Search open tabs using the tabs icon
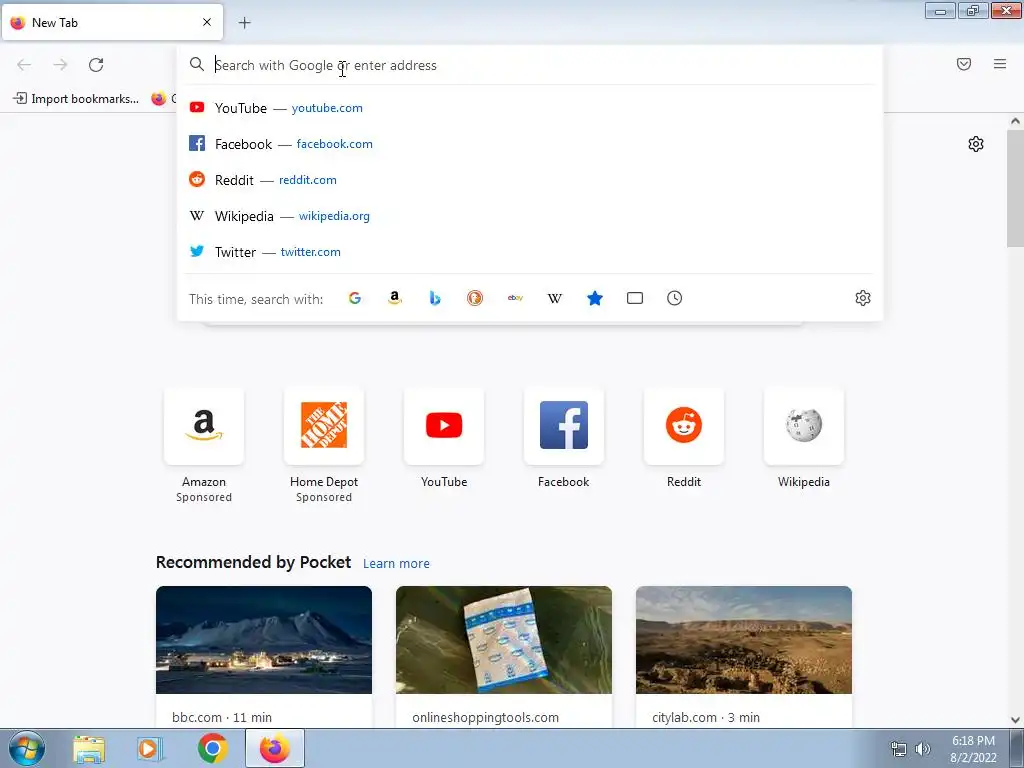The image size is (1024, 768). pyautogui.click(x=635, y=298)
